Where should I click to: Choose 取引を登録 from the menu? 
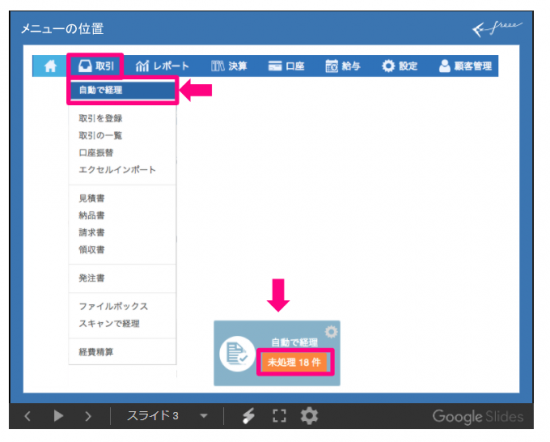(100, 118)
